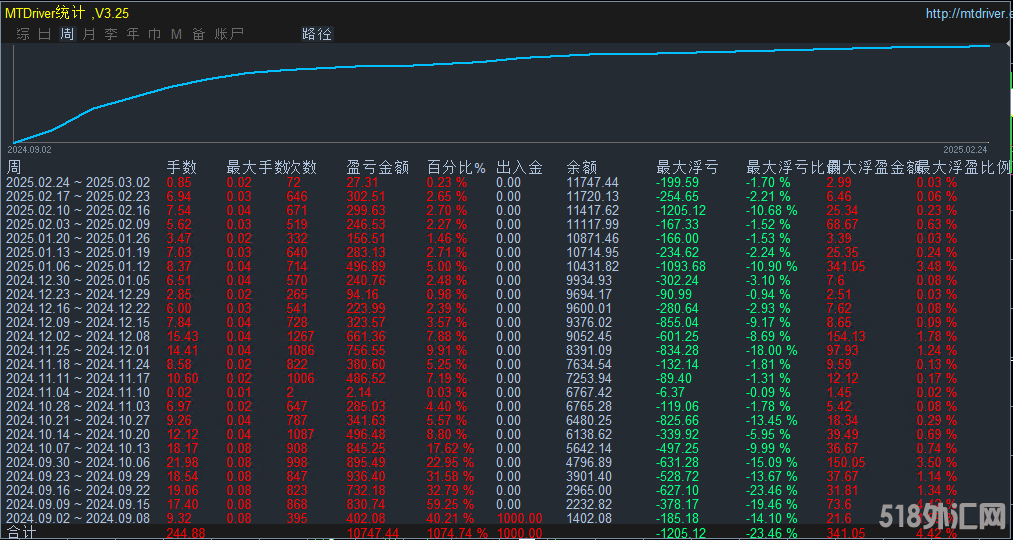Viewport: 1013px width, 540px height.
Task: Switch to the 季 quarterly tab
Action: [x=111, y=34]
